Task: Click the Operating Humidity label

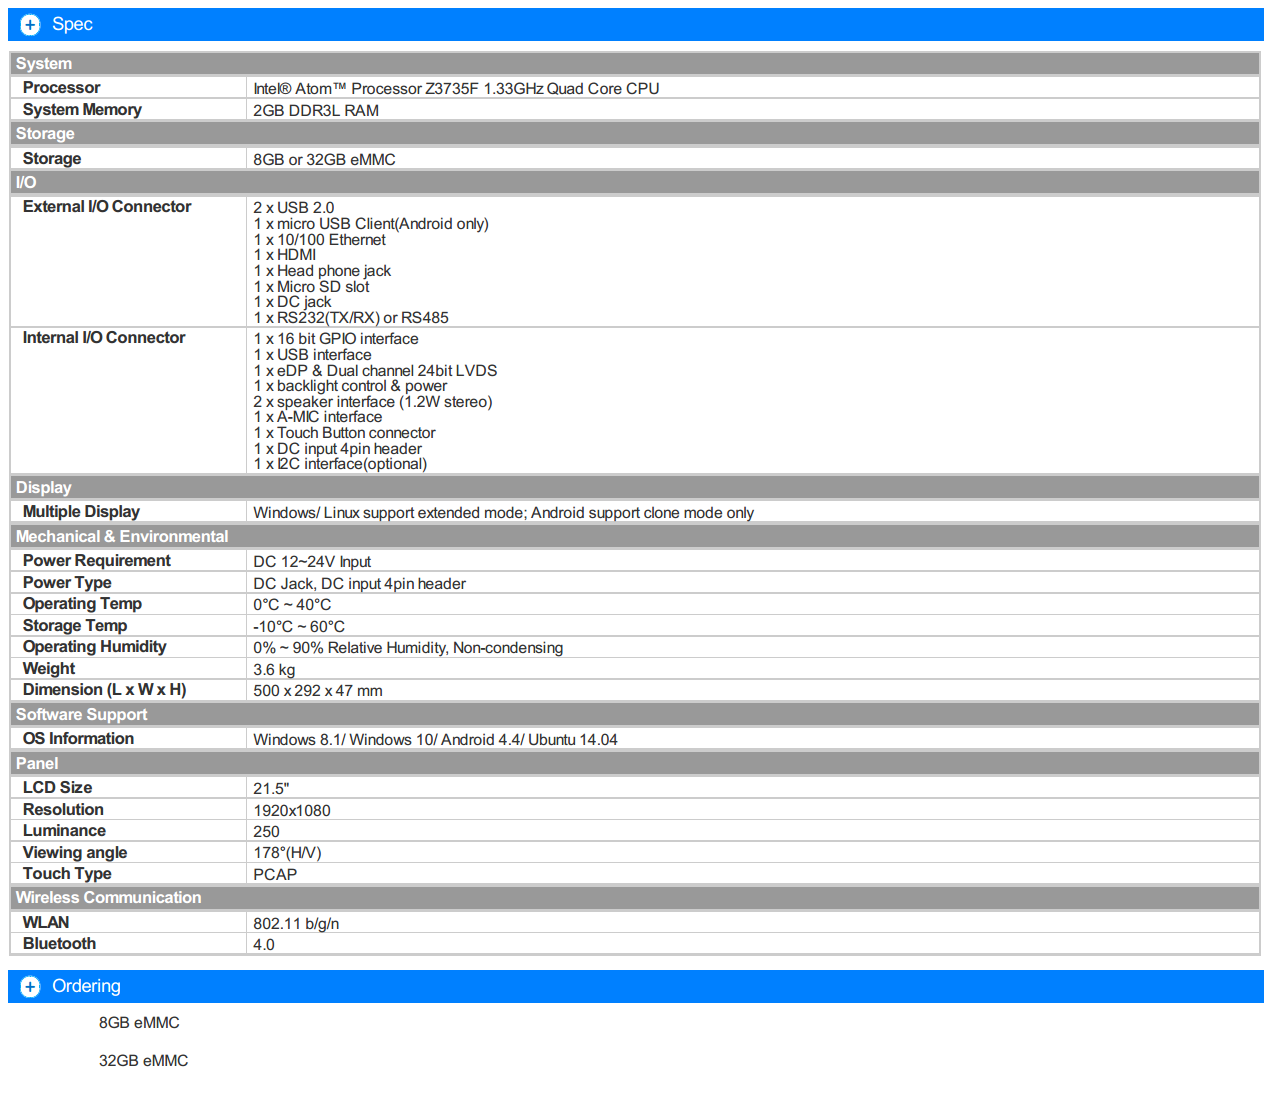Action: 95,647
